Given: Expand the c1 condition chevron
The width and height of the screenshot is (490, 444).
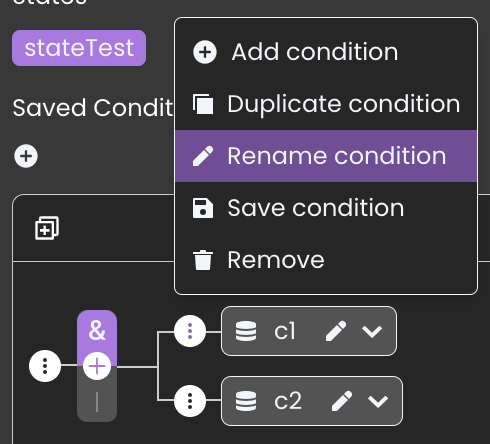Looking at the screenshot, I should point(372,332).
